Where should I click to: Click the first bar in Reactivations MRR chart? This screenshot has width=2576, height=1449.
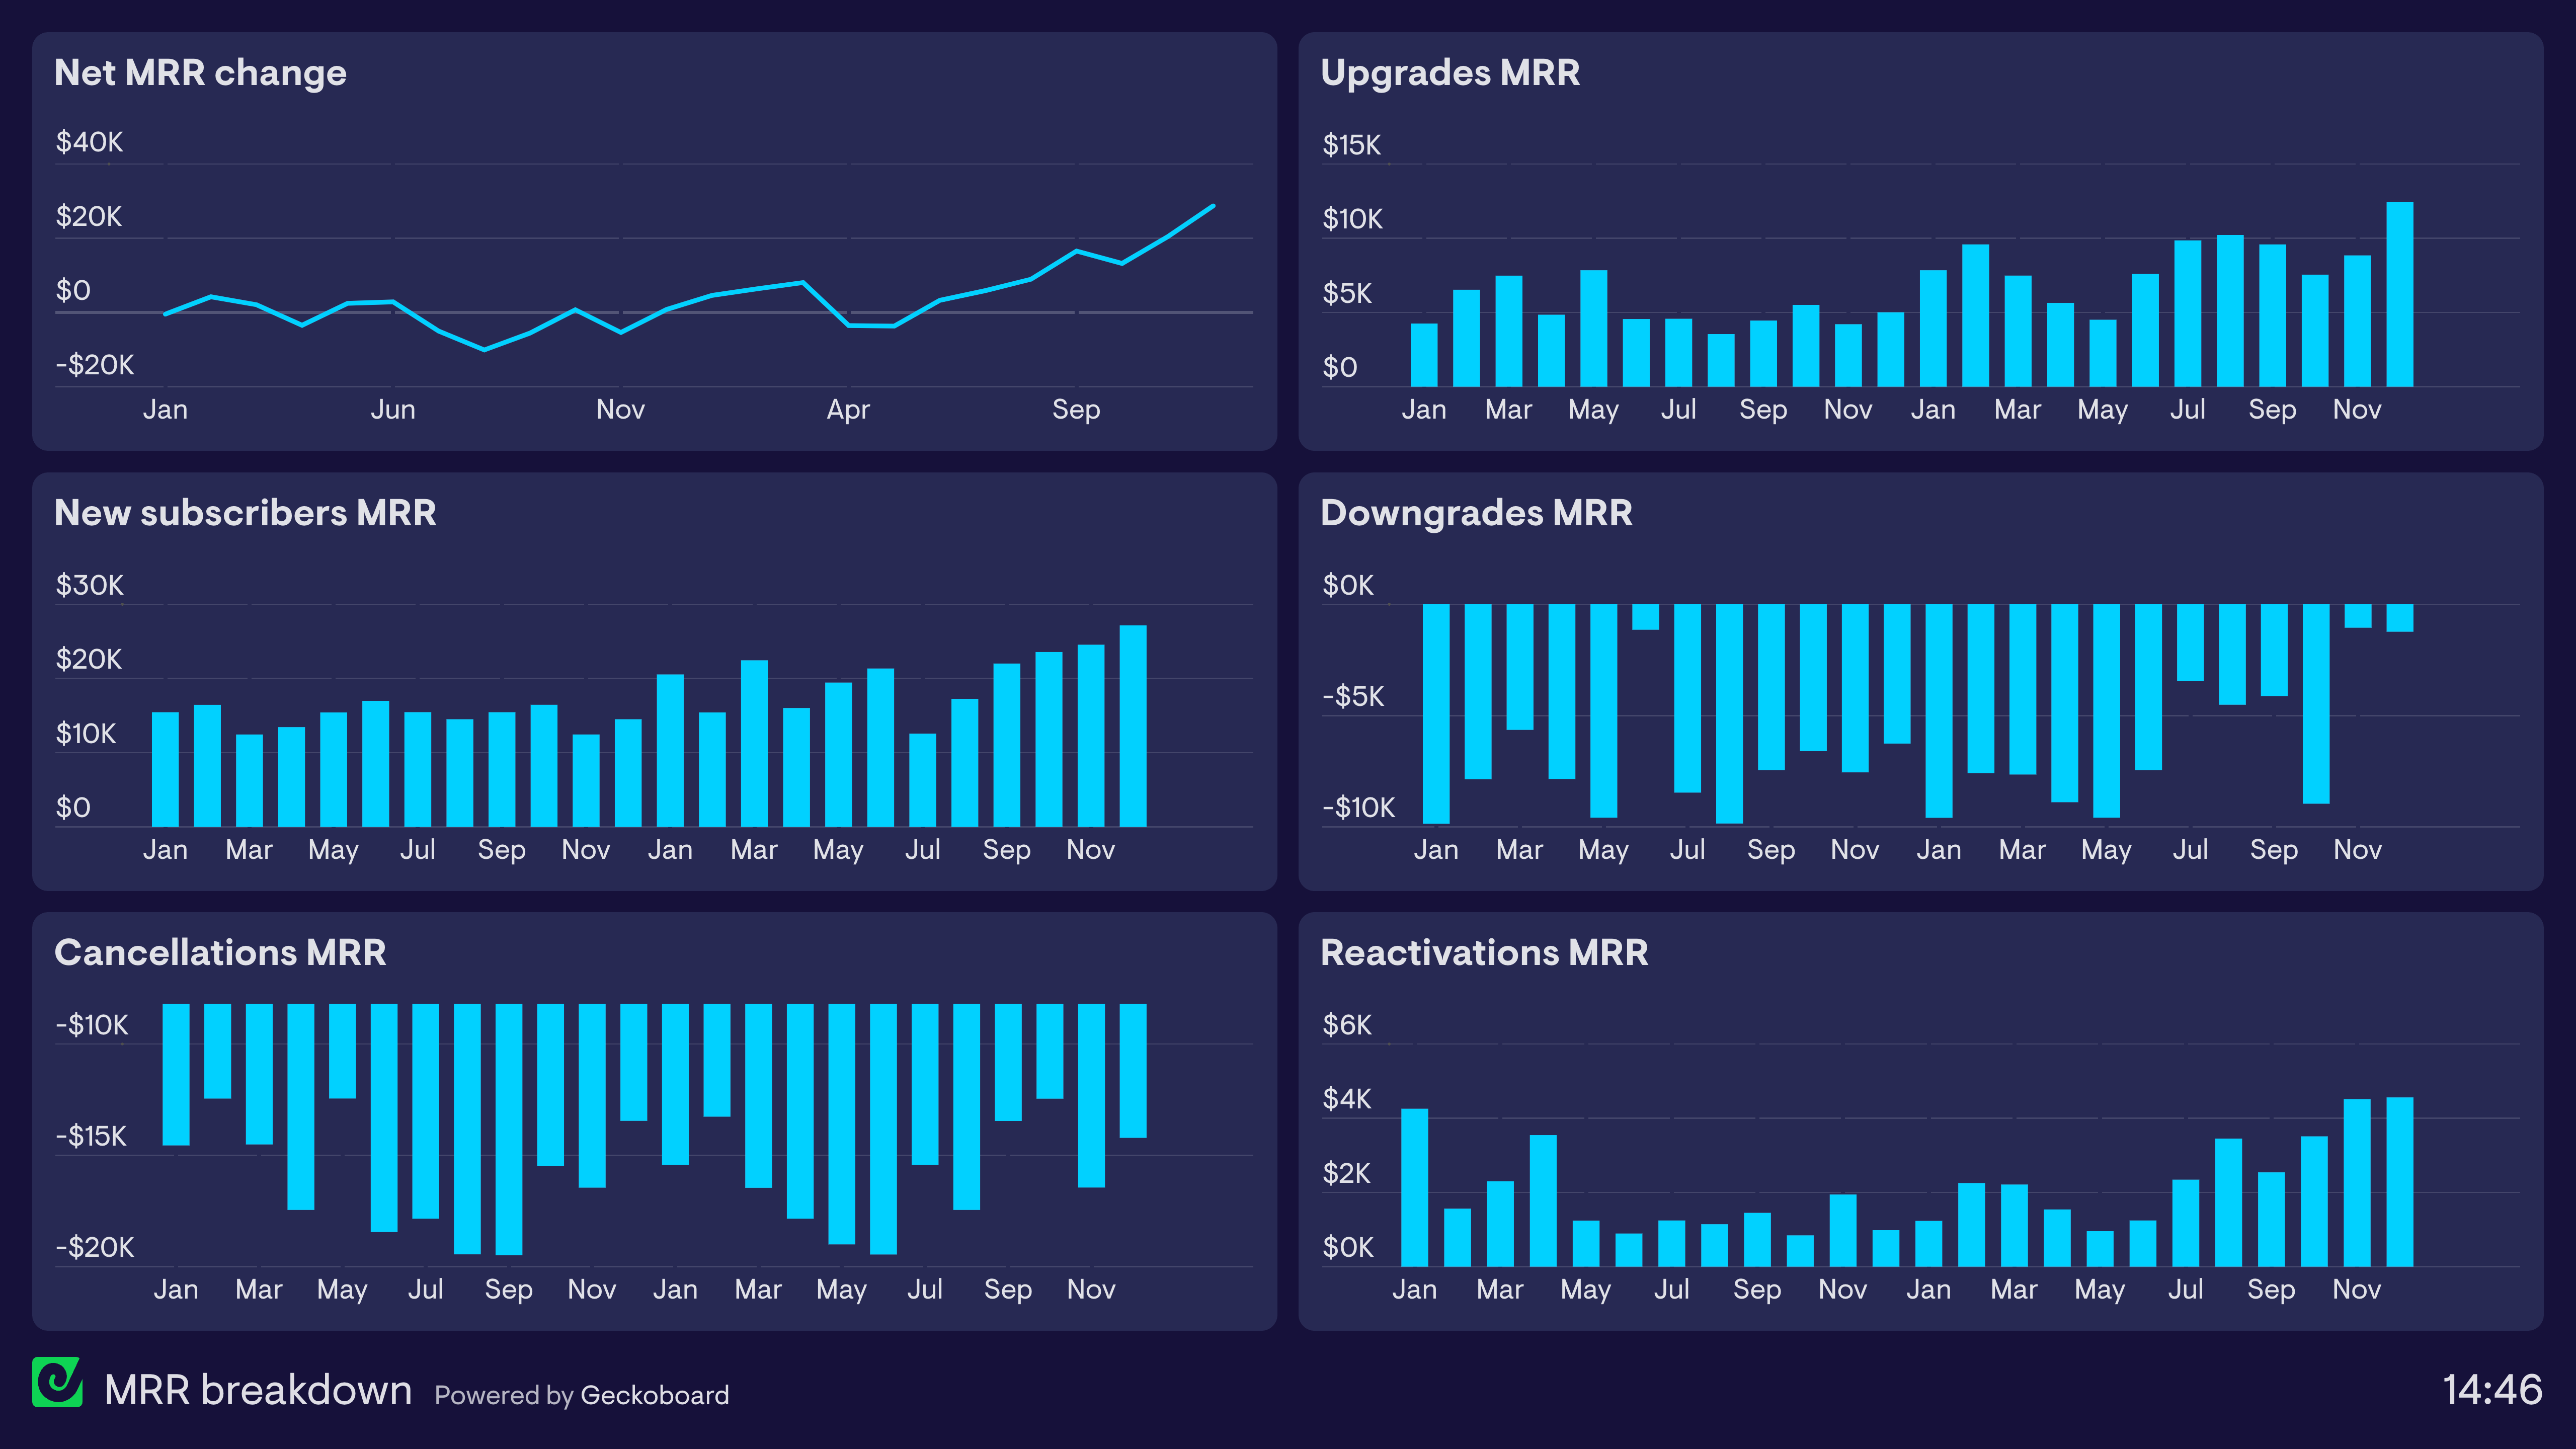(1414, 1187)
